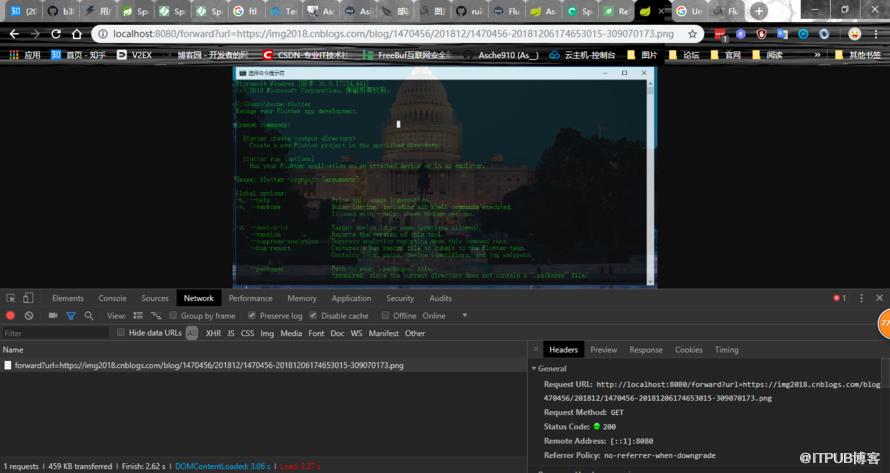
Task: Open the Application tab
Action: (351, 298)
